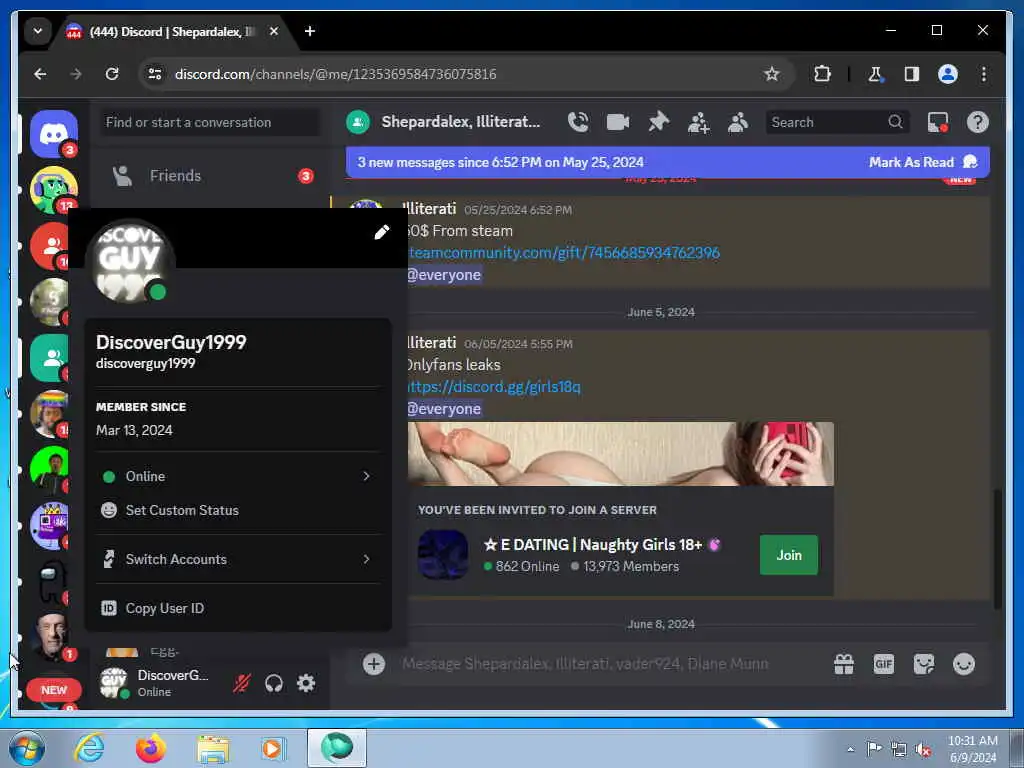1024x768 pixels.
Task: Open the Discord inbox icon
Action: pos(938,122)
